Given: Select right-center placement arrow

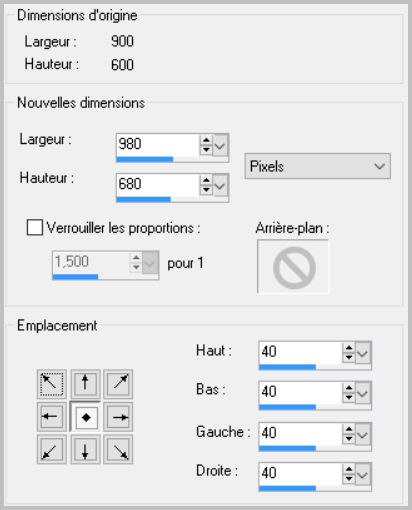Looking at the screenshot, I should click(x=118, y=417).
